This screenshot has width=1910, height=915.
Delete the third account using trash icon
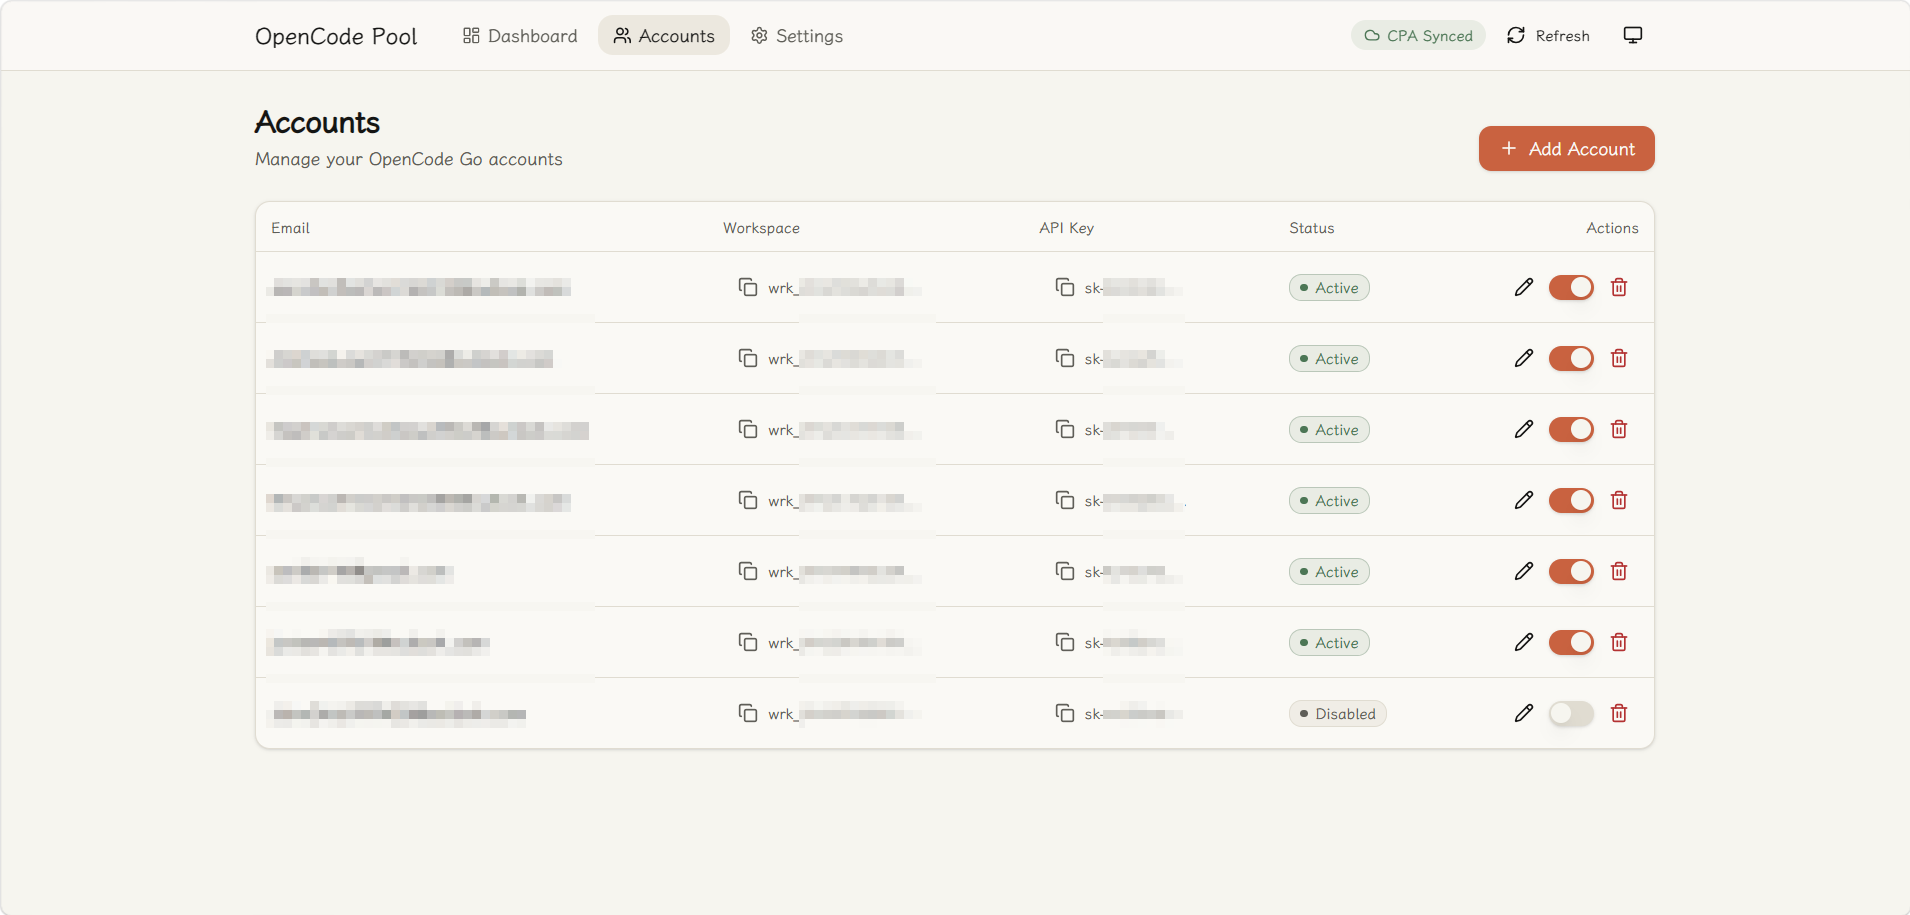click(x=1619, y=429)
